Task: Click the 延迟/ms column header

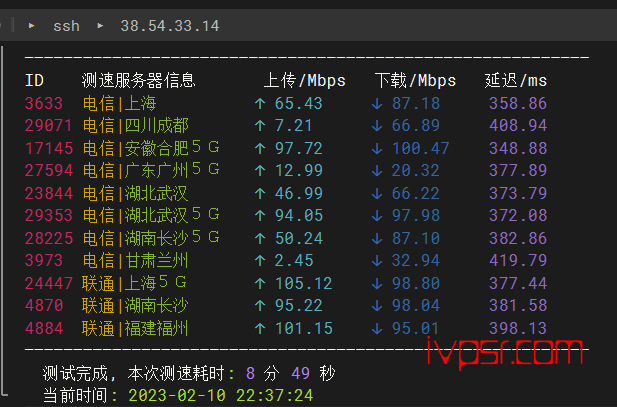Action: click(516, 80)
